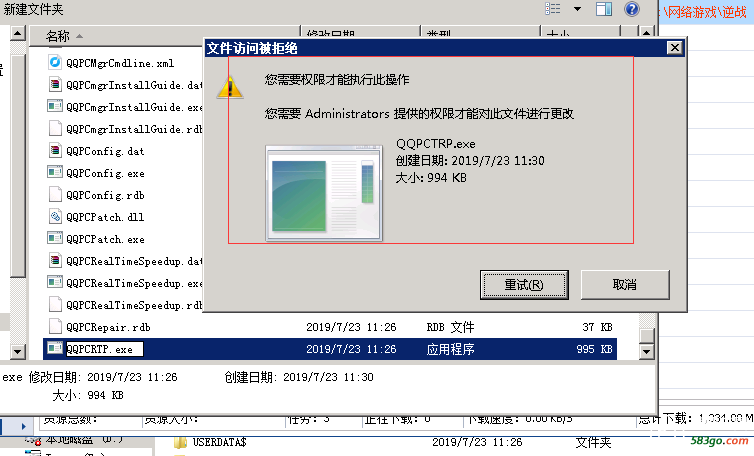This screenshot has width=754, height=456.
Task: Select QQPCmgrInstallGuide.rdb file icon
Action: point(55,128)
